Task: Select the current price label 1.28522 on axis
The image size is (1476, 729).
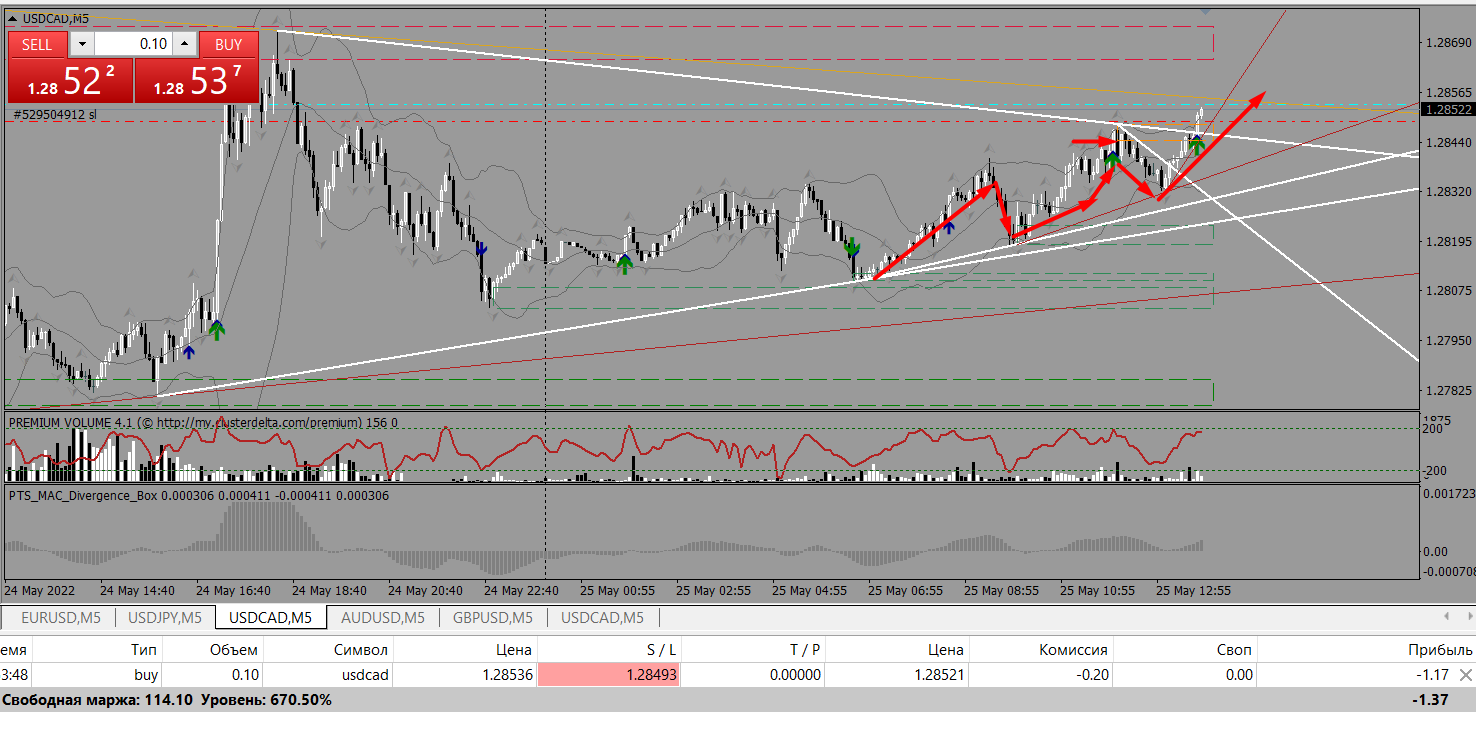Action: (1447, 109)
